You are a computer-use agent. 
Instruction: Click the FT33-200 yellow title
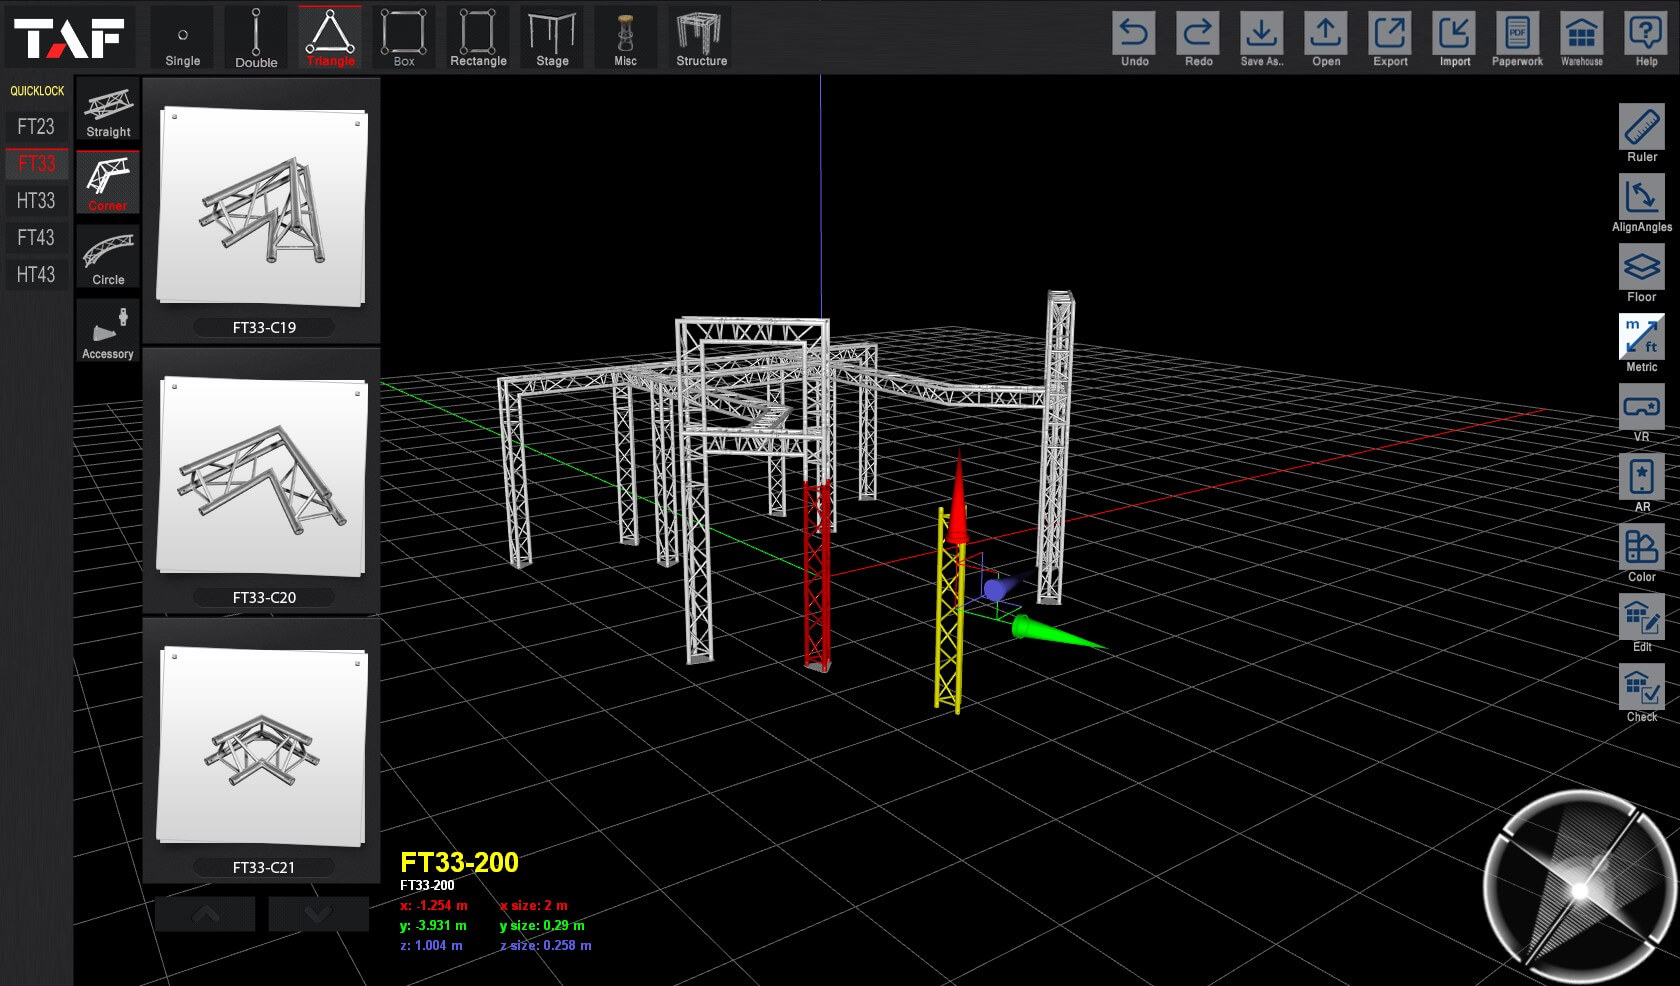tap(459, 862)
